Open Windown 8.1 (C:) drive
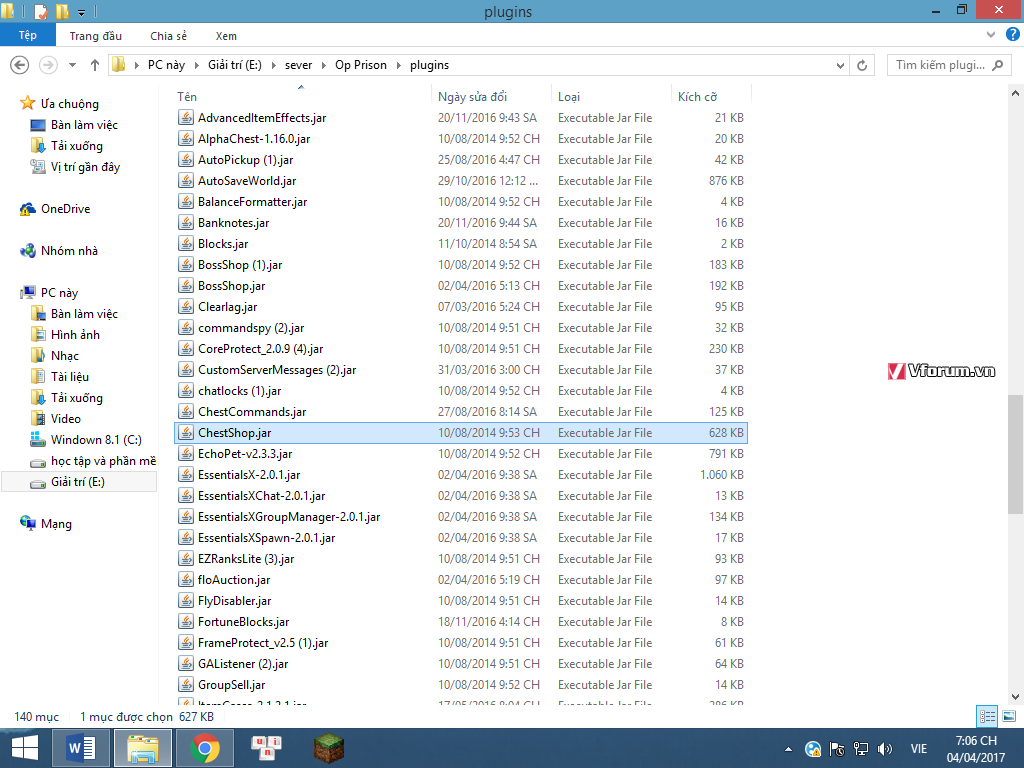The image size is (1024, 768). click(x=96, y=440)
